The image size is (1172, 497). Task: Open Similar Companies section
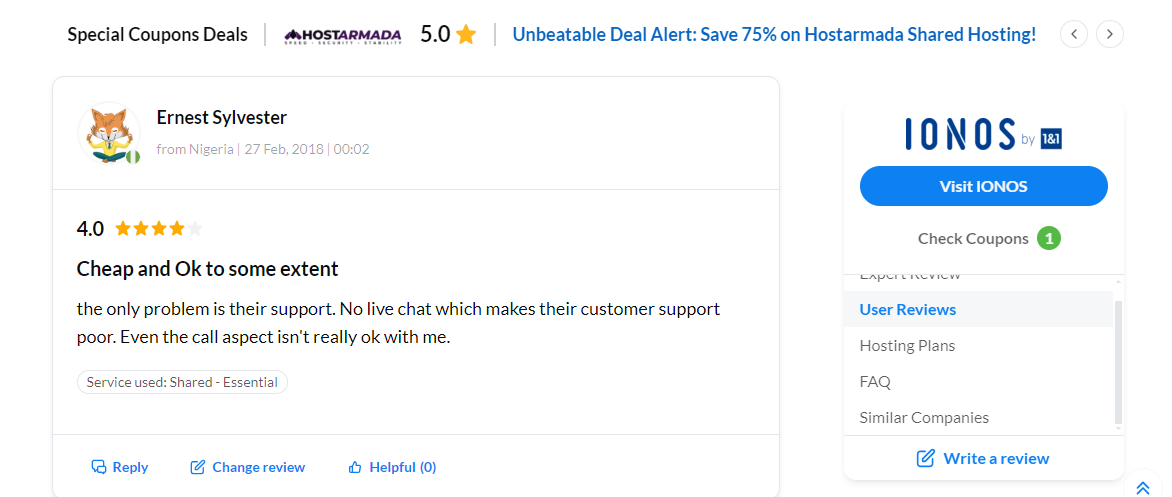pos(924,418)
